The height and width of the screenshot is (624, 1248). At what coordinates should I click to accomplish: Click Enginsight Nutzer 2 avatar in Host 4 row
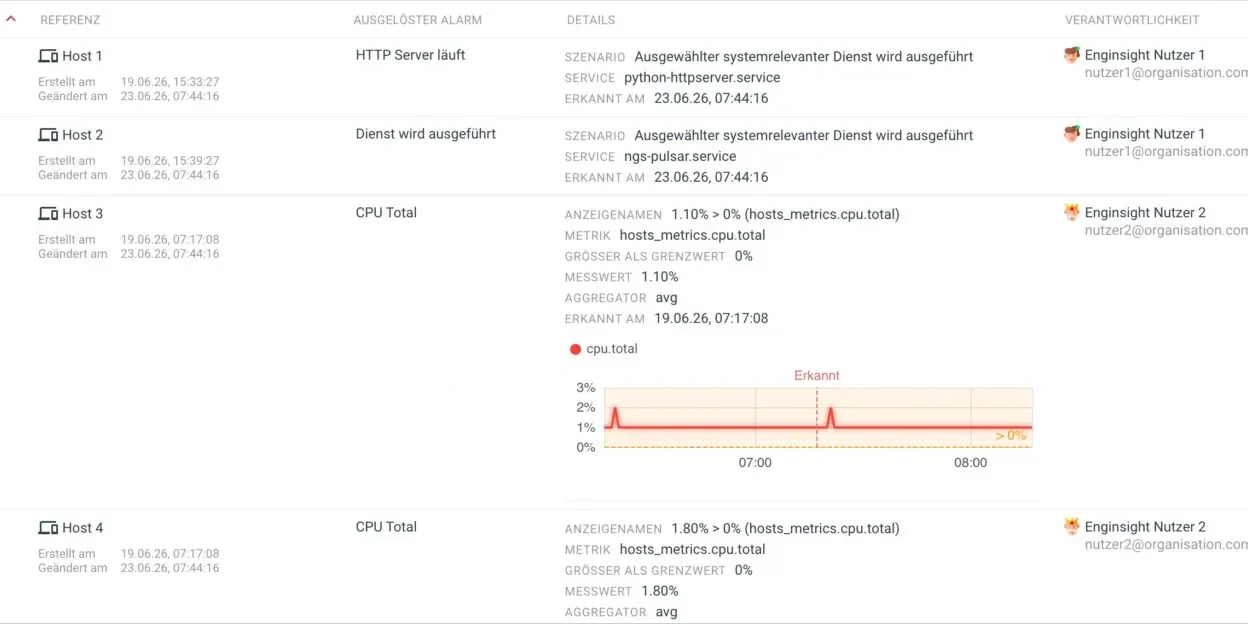tap(1072, 527)
